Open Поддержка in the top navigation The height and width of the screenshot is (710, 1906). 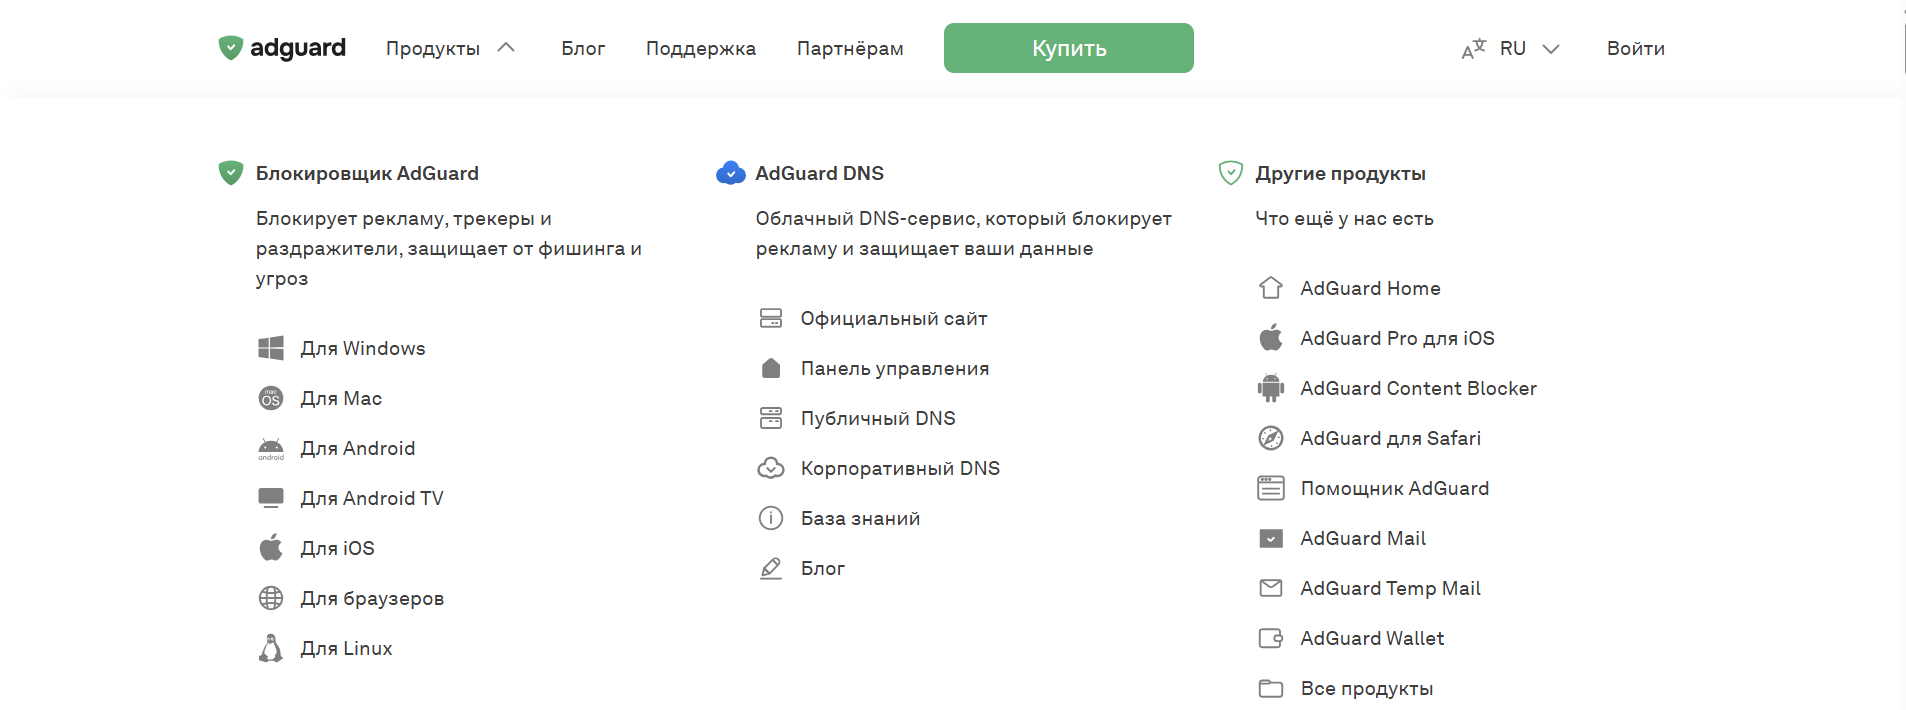point(701,48)
